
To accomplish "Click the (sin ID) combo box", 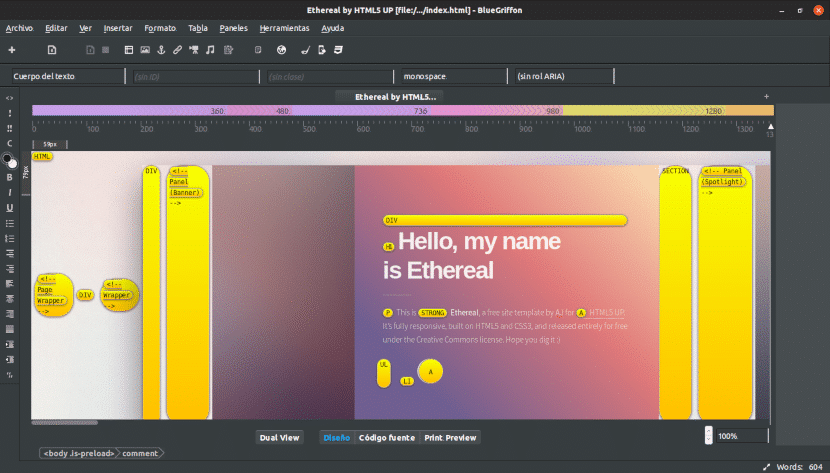I will pos(195,77).
